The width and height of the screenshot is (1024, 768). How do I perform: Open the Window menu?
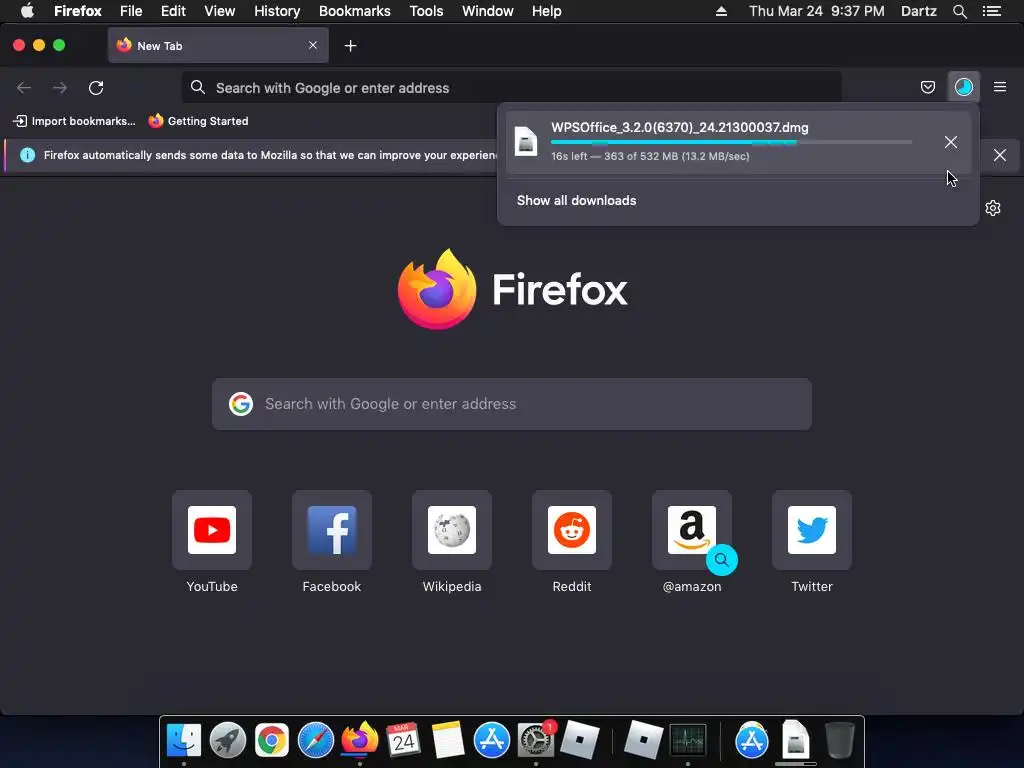pyautogui.click(x=487, y=11)
